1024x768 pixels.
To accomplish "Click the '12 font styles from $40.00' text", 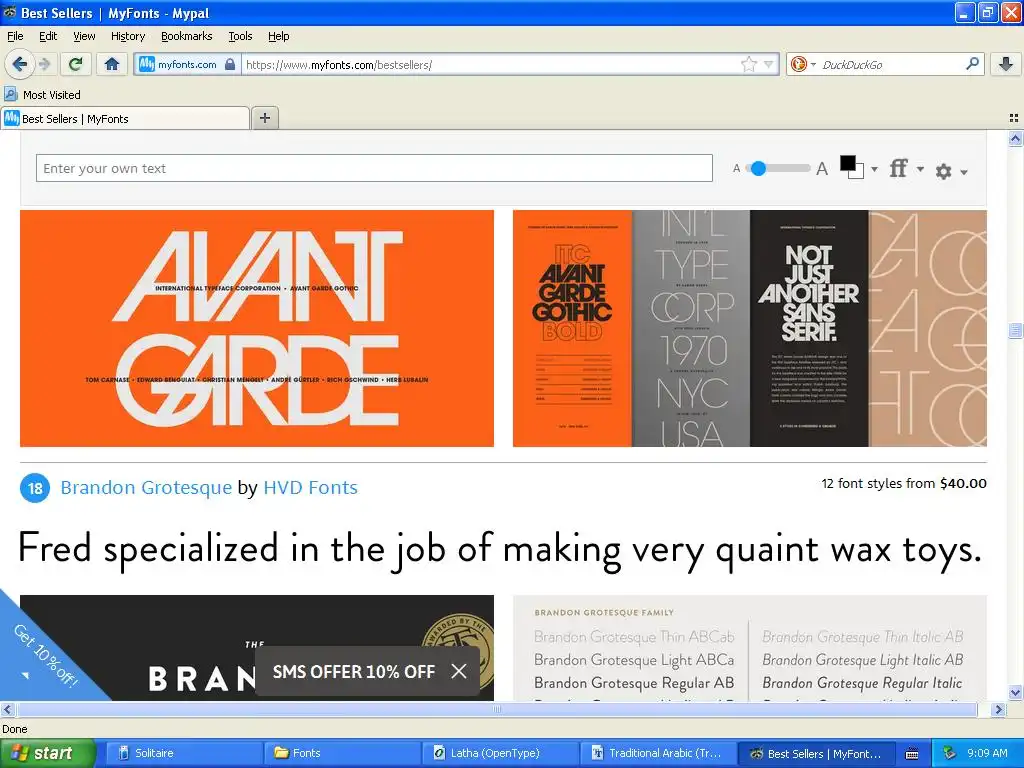I will tap(904, 483).
